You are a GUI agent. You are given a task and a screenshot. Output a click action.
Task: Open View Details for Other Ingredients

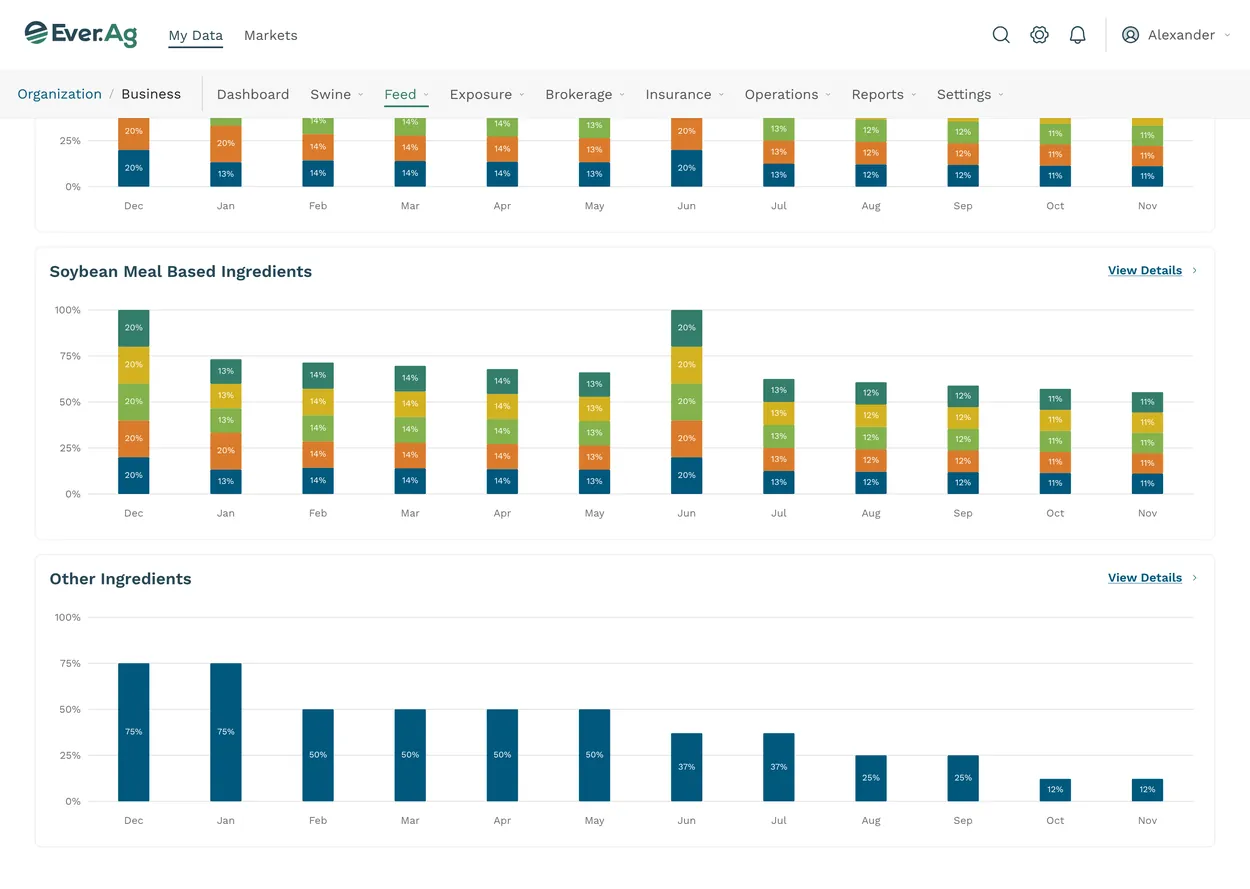[x=1145, y=578]
